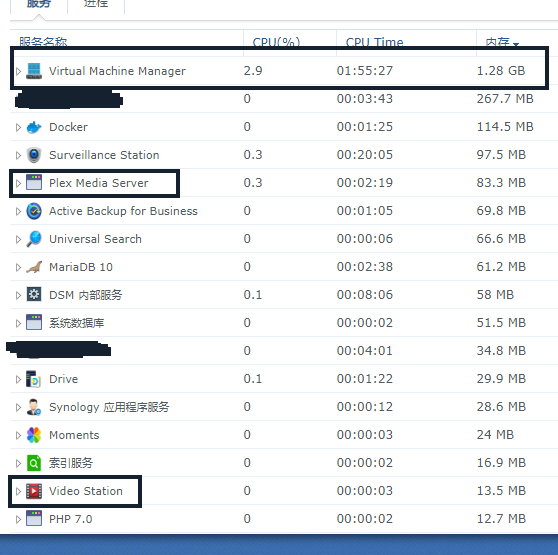Expand the Drive service row

click(x=19, y=379)
